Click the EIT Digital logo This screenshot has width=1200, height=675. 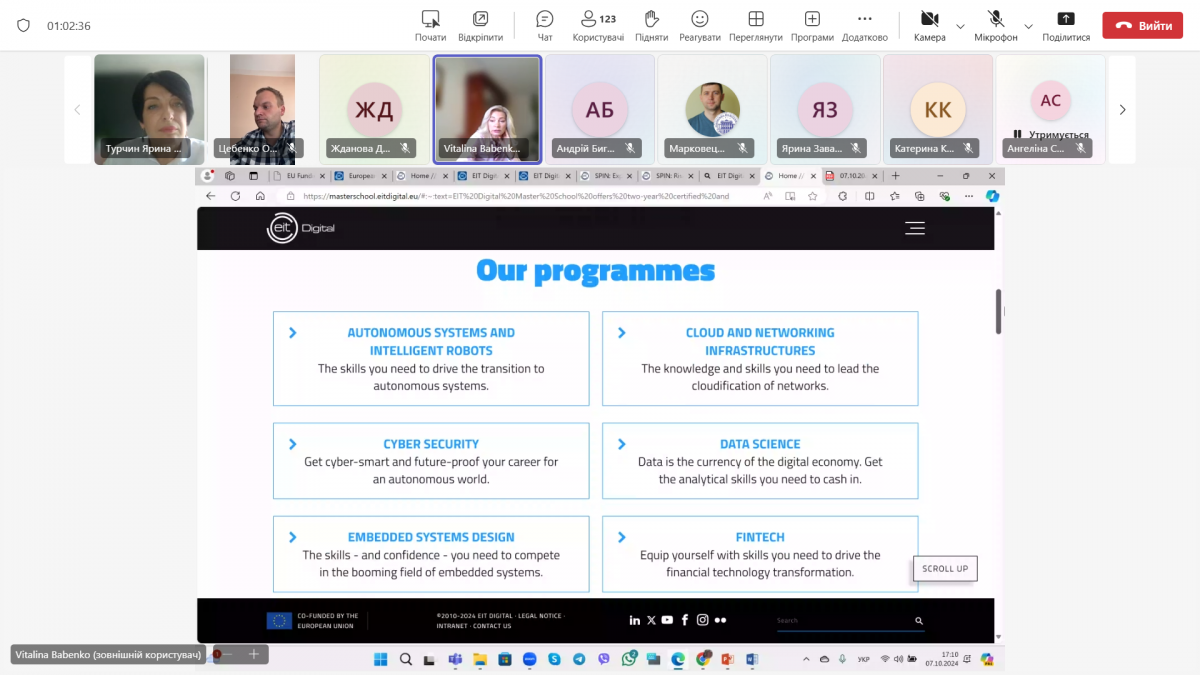point(301,228)
